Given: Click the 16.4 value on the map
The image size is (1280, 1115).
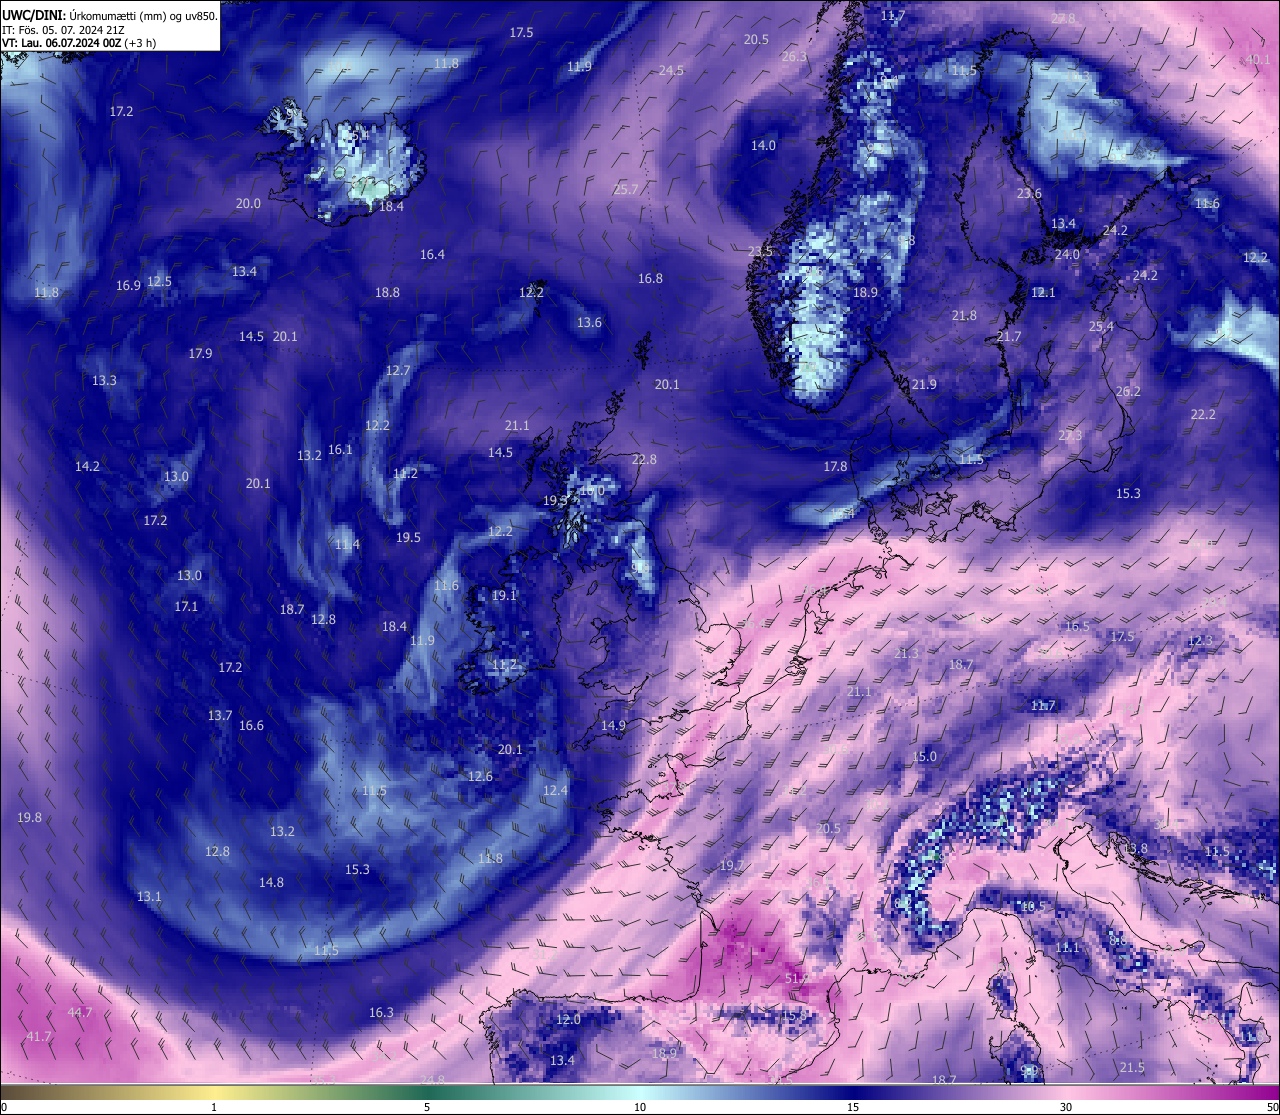Looking at the screenshot, I should pos(432,255).
